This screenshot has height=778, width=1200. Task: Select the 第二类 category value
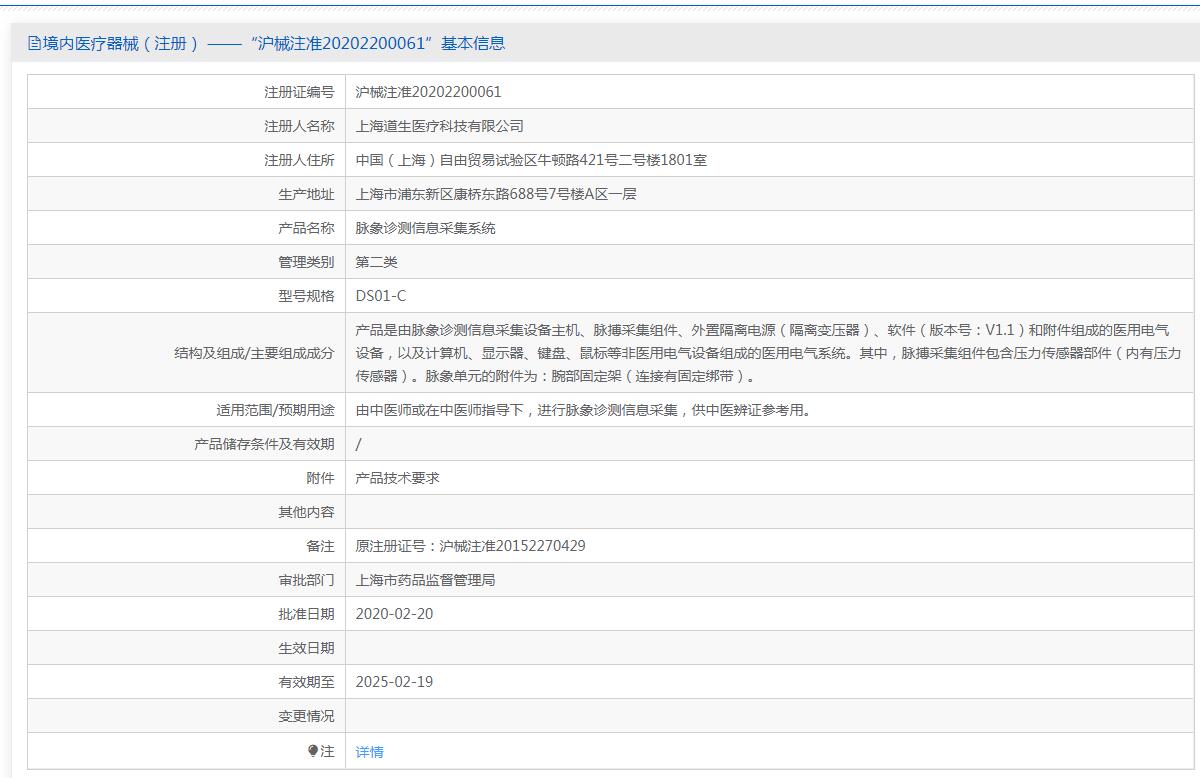tap(377, 262)
